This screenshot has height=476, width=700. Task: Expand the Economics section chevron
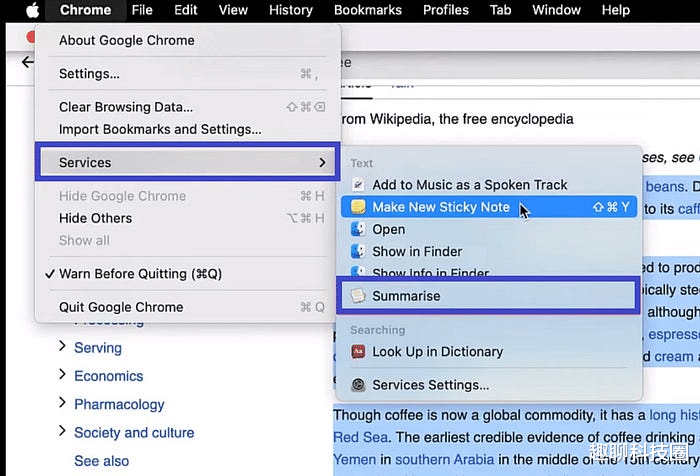(x=62, y=375)
